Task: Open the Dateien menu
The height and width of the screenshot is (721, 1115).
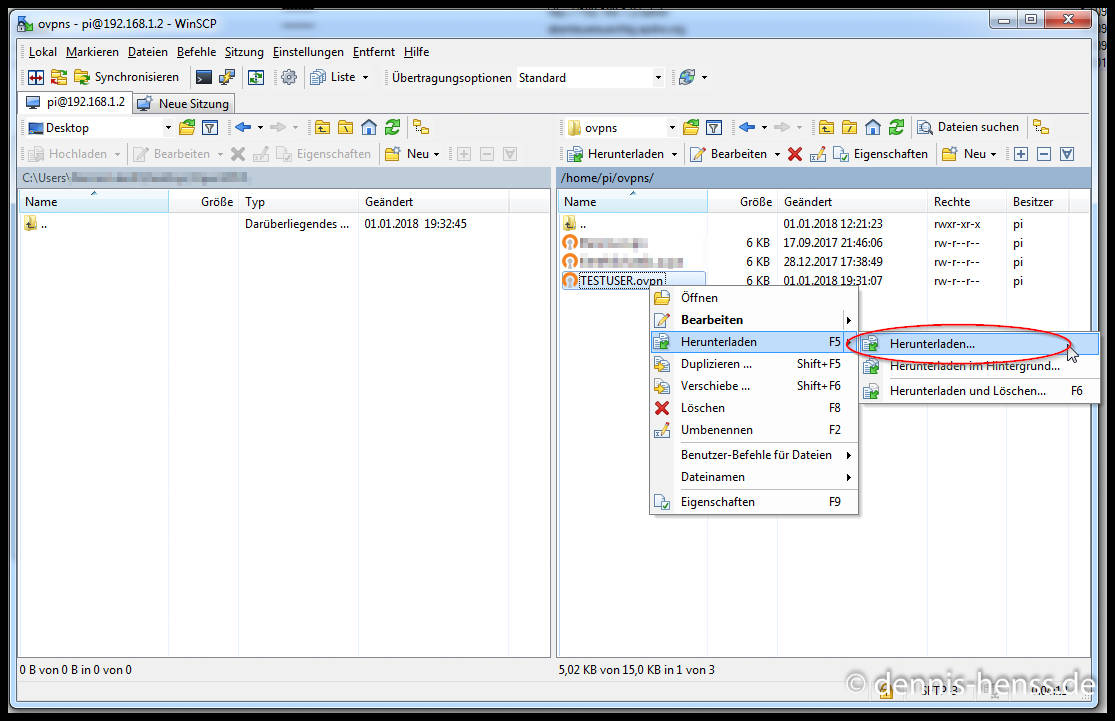Action: click(x=148, y=52)
